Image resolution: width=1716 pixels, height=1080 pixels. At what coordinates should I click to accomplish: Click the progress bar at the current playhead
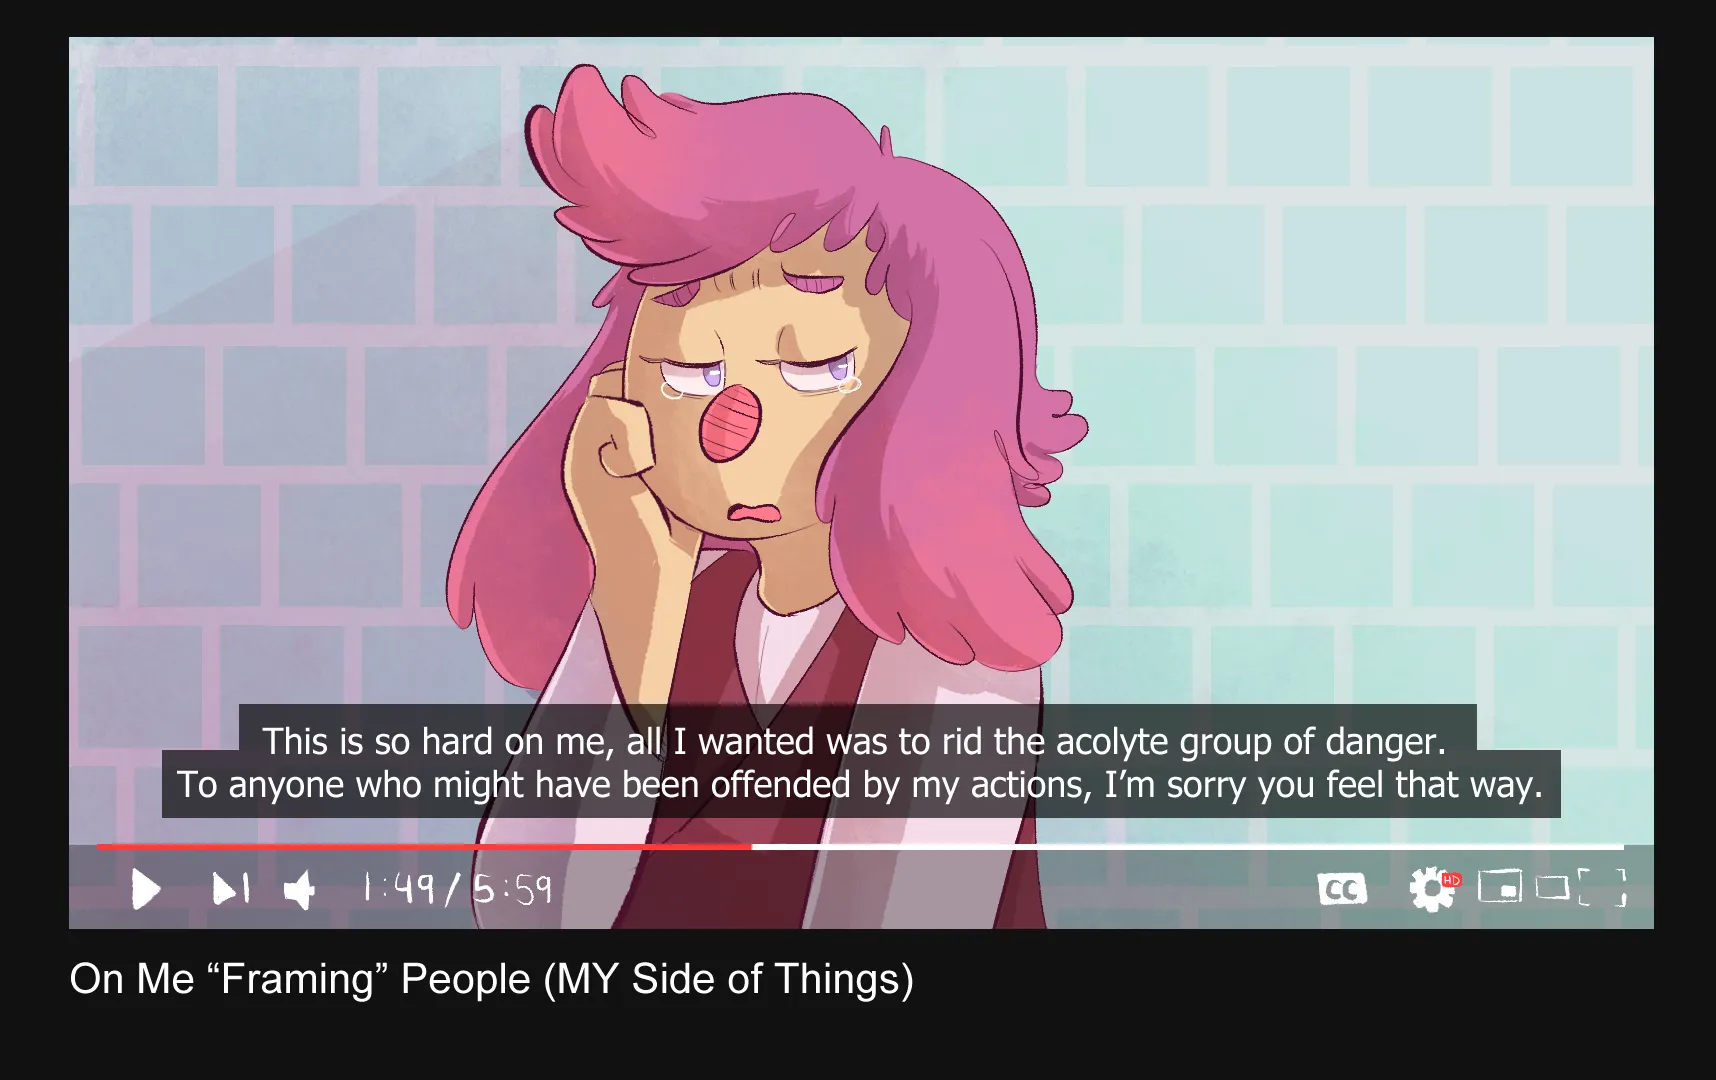click(752, 847)
